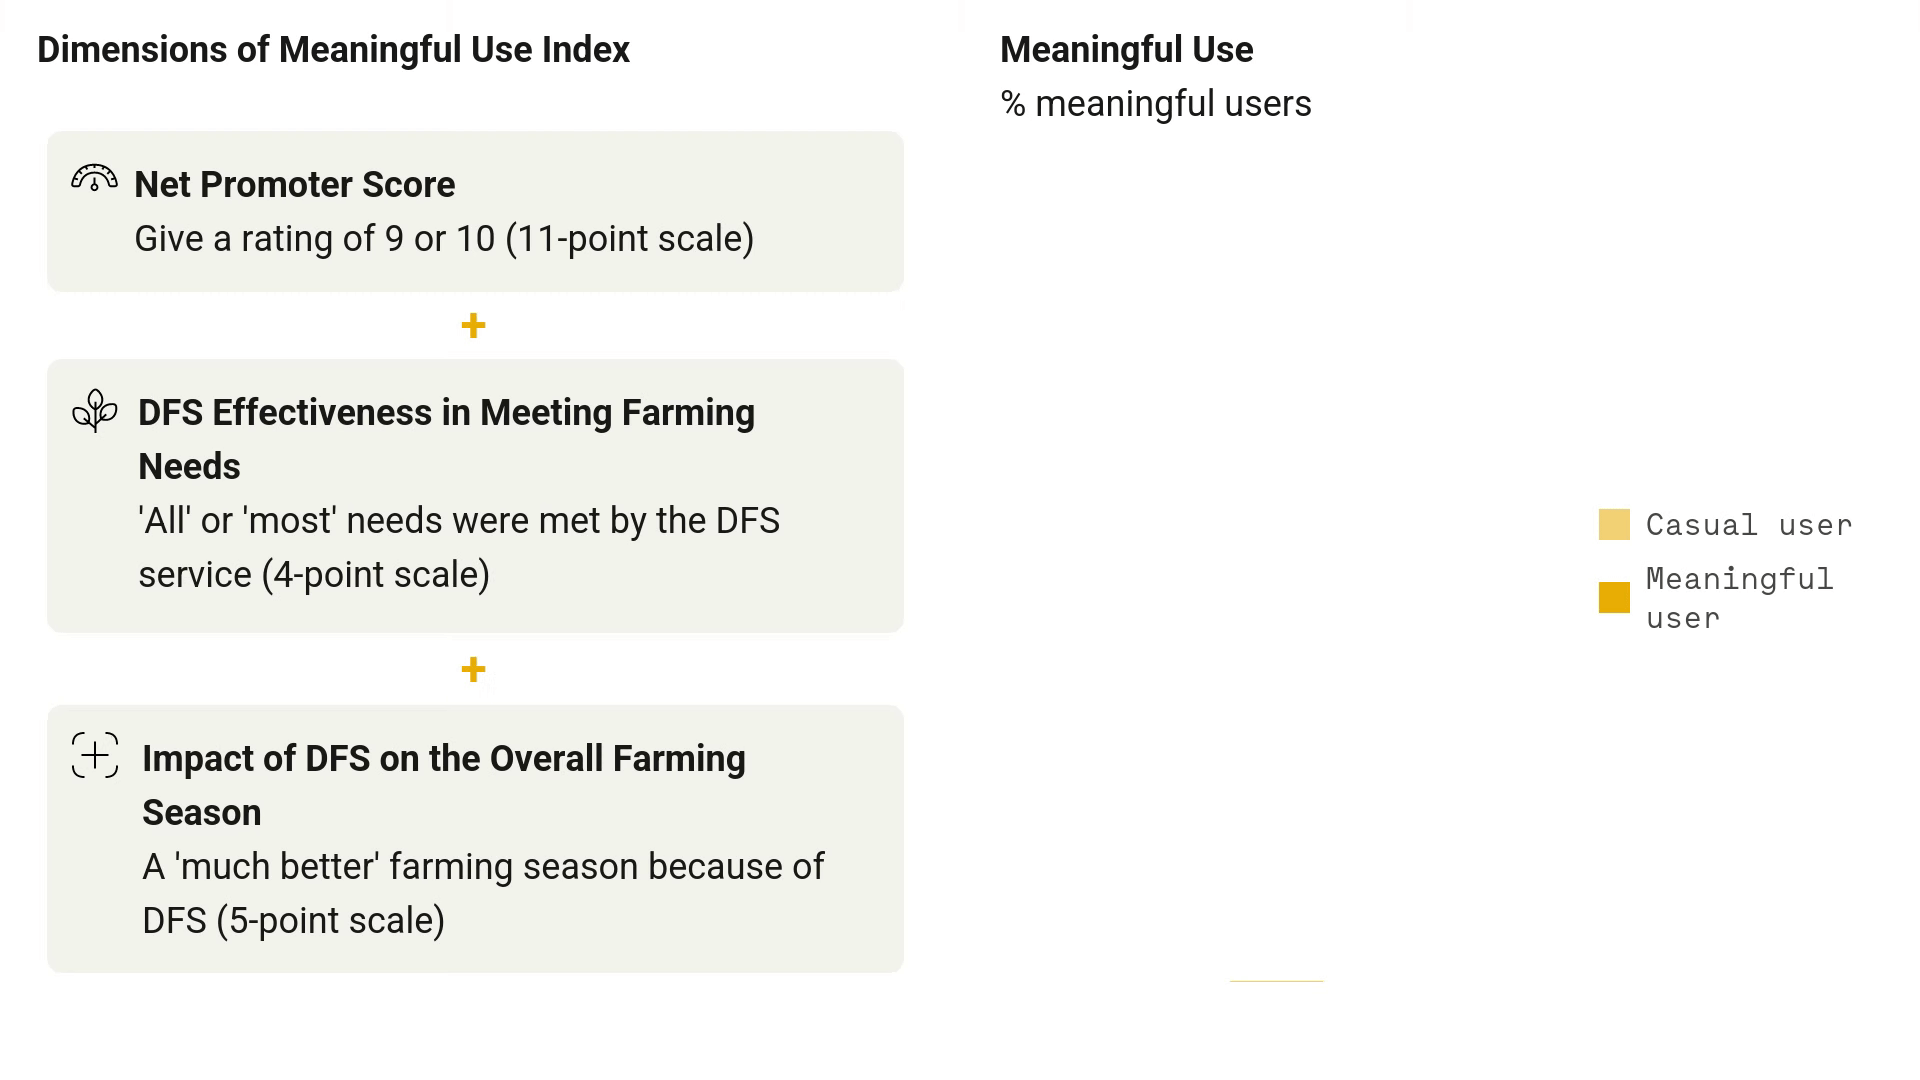Click the plus-in-frame icon for Impact of DFS

[95, 755]
